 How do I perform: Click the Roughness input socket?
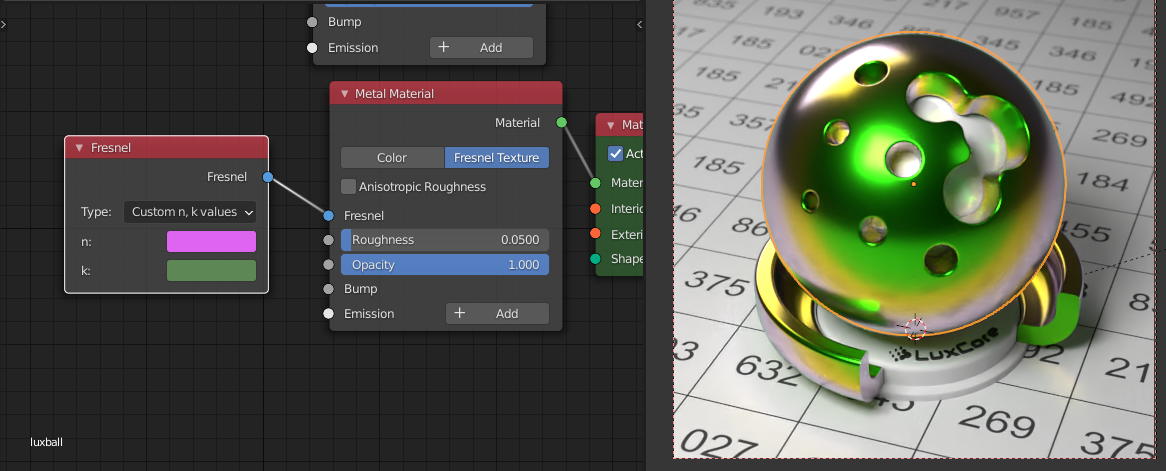pyautogui.click(x=329, y=240)
